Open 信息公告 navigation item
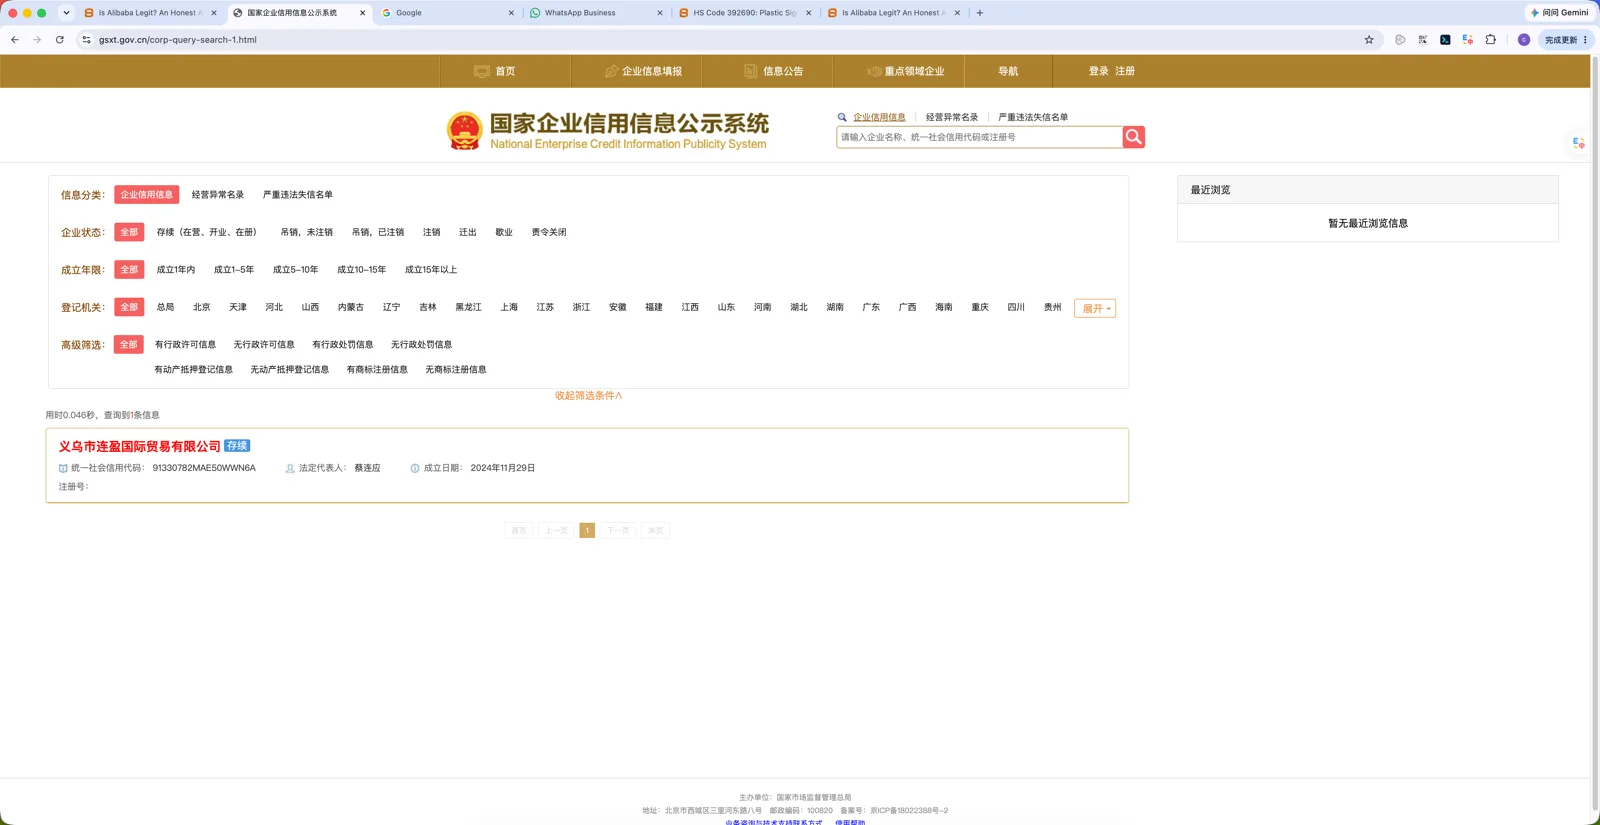This screenshot has width=1600, height=825. (773, 71)
